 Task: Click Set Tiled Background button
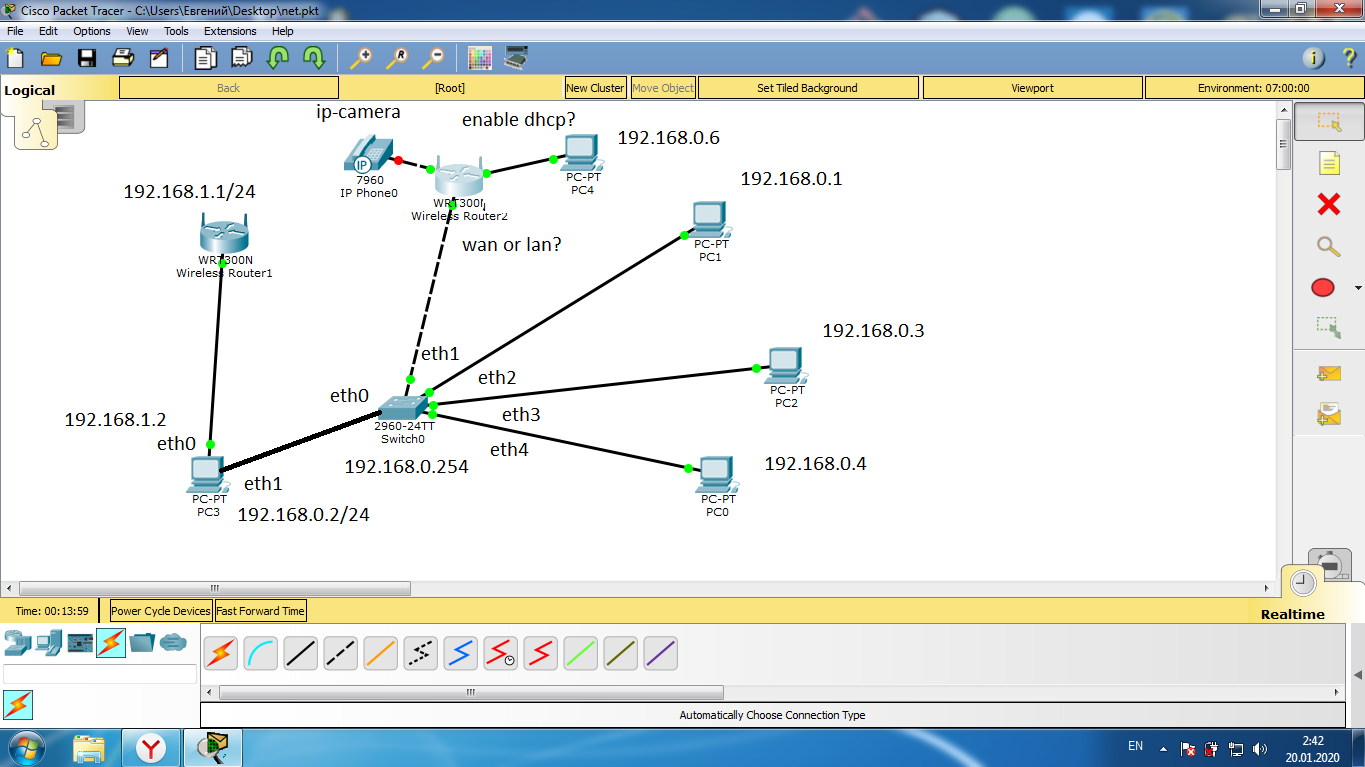coord(807,88)
